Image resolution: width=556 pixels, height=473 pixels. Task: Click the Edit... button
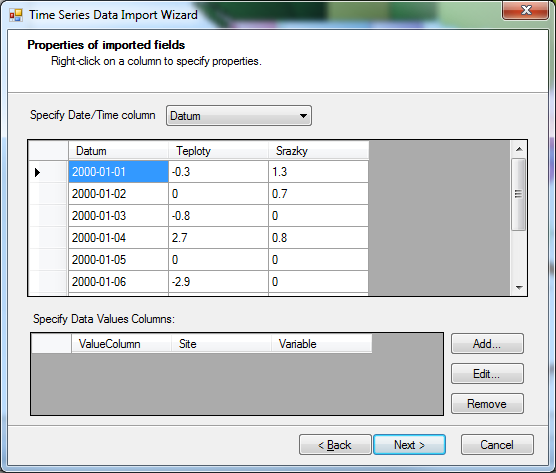tap(487, 374)
